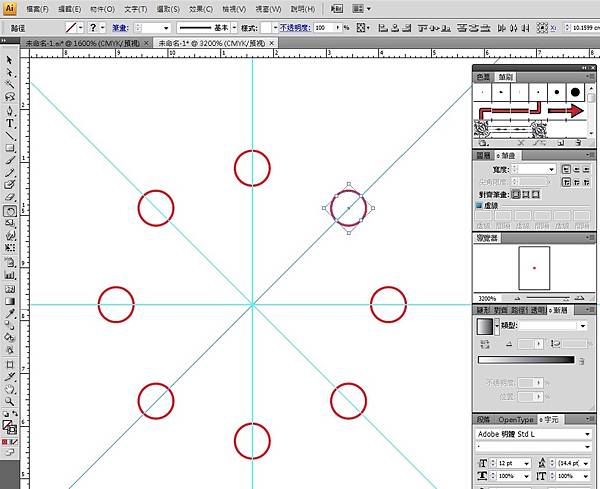This screenshot has height=489, width=600.
Task: Open the font family Adobe 明體 dropdown
Action: coord(587,434)
